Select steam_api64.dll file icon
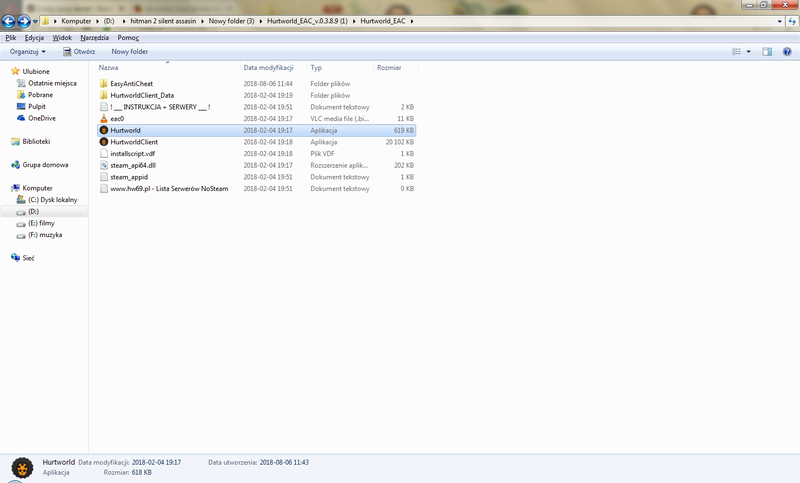This screenshot has width=800, height=483. 104,165
